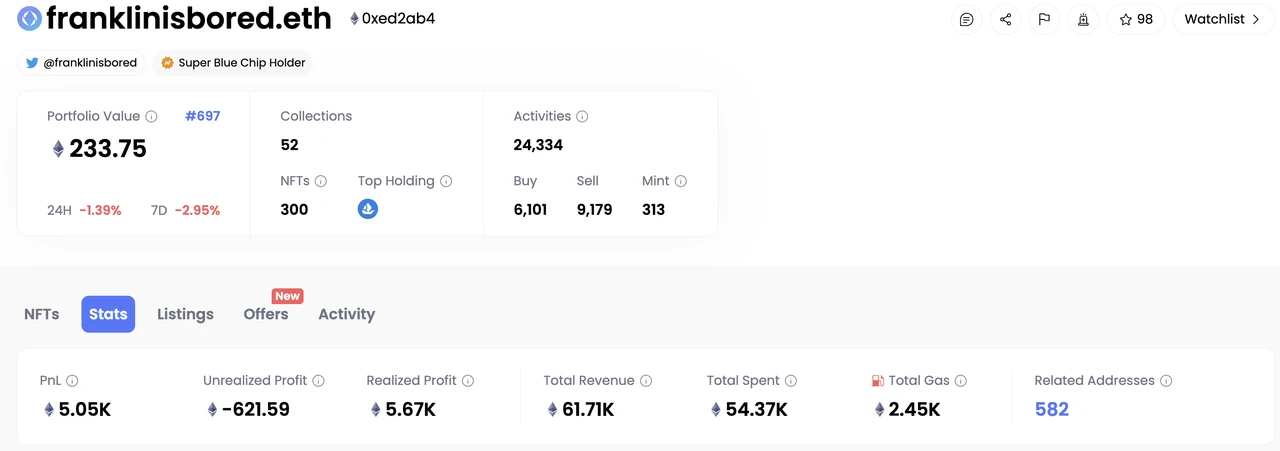1280x451 pixels.
Task: Click the ENS avatar beside franklinisbored.eth
Action: point(30,18)
